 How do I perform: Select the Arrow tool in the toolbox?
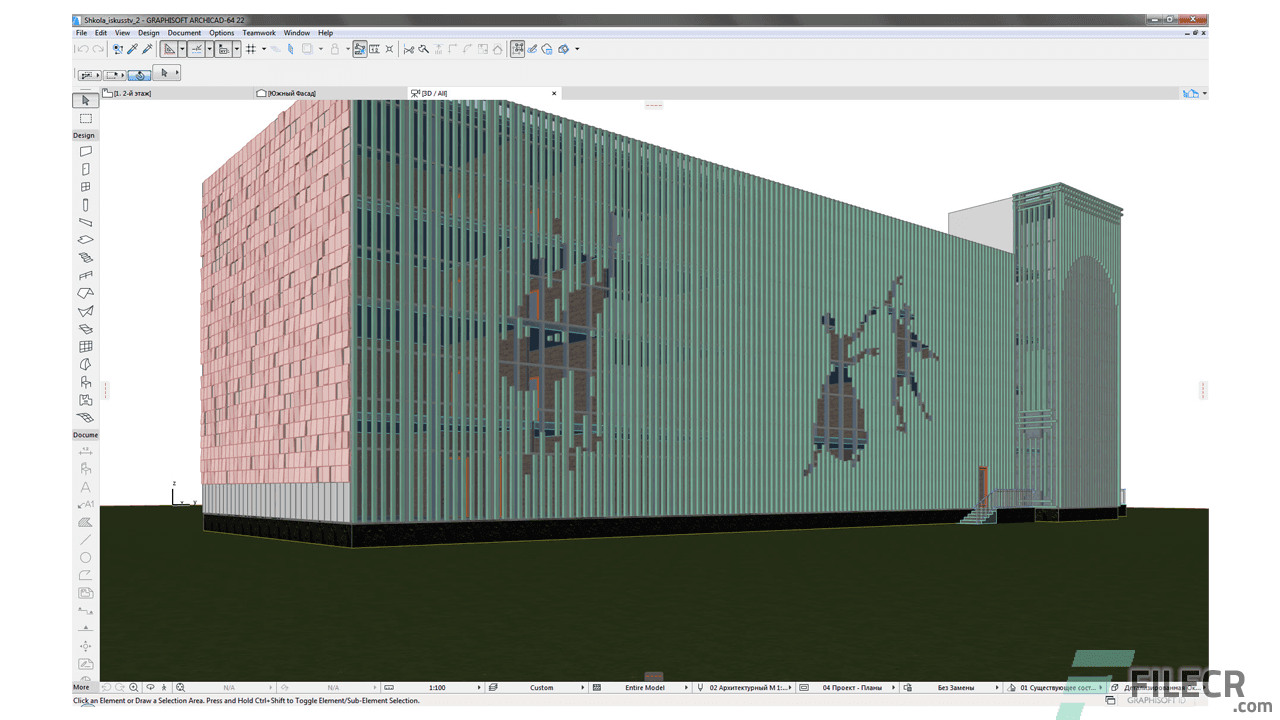(x=85, y=100)
